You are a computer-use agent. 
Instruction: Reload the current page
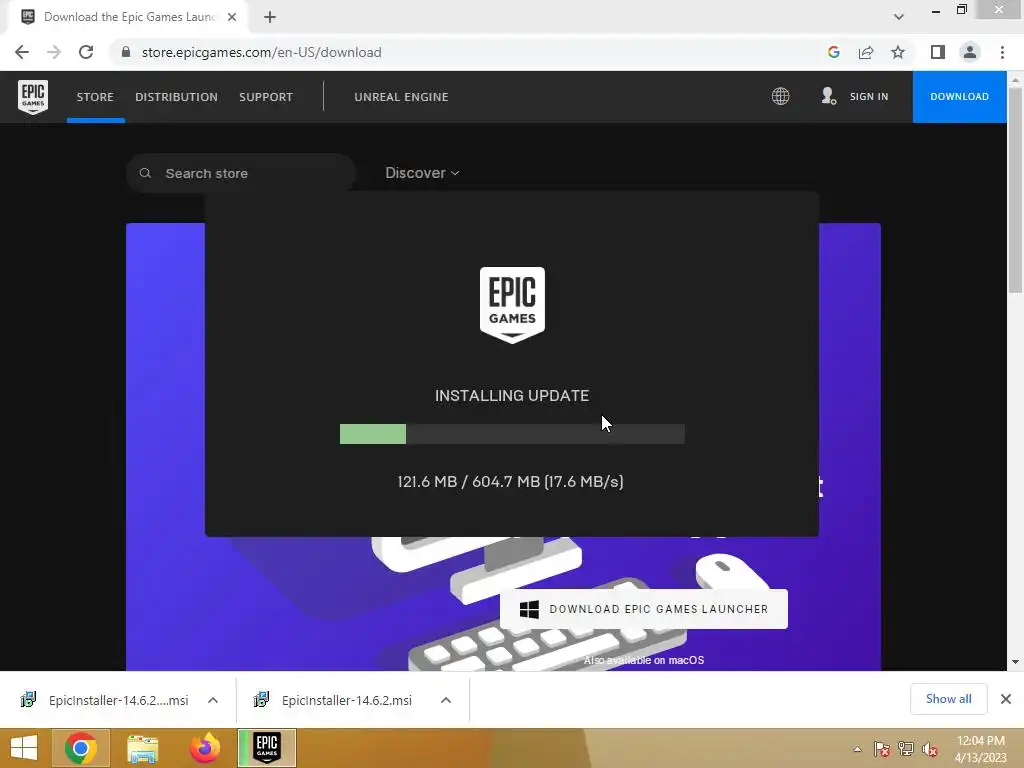click(x=86, y=52)
